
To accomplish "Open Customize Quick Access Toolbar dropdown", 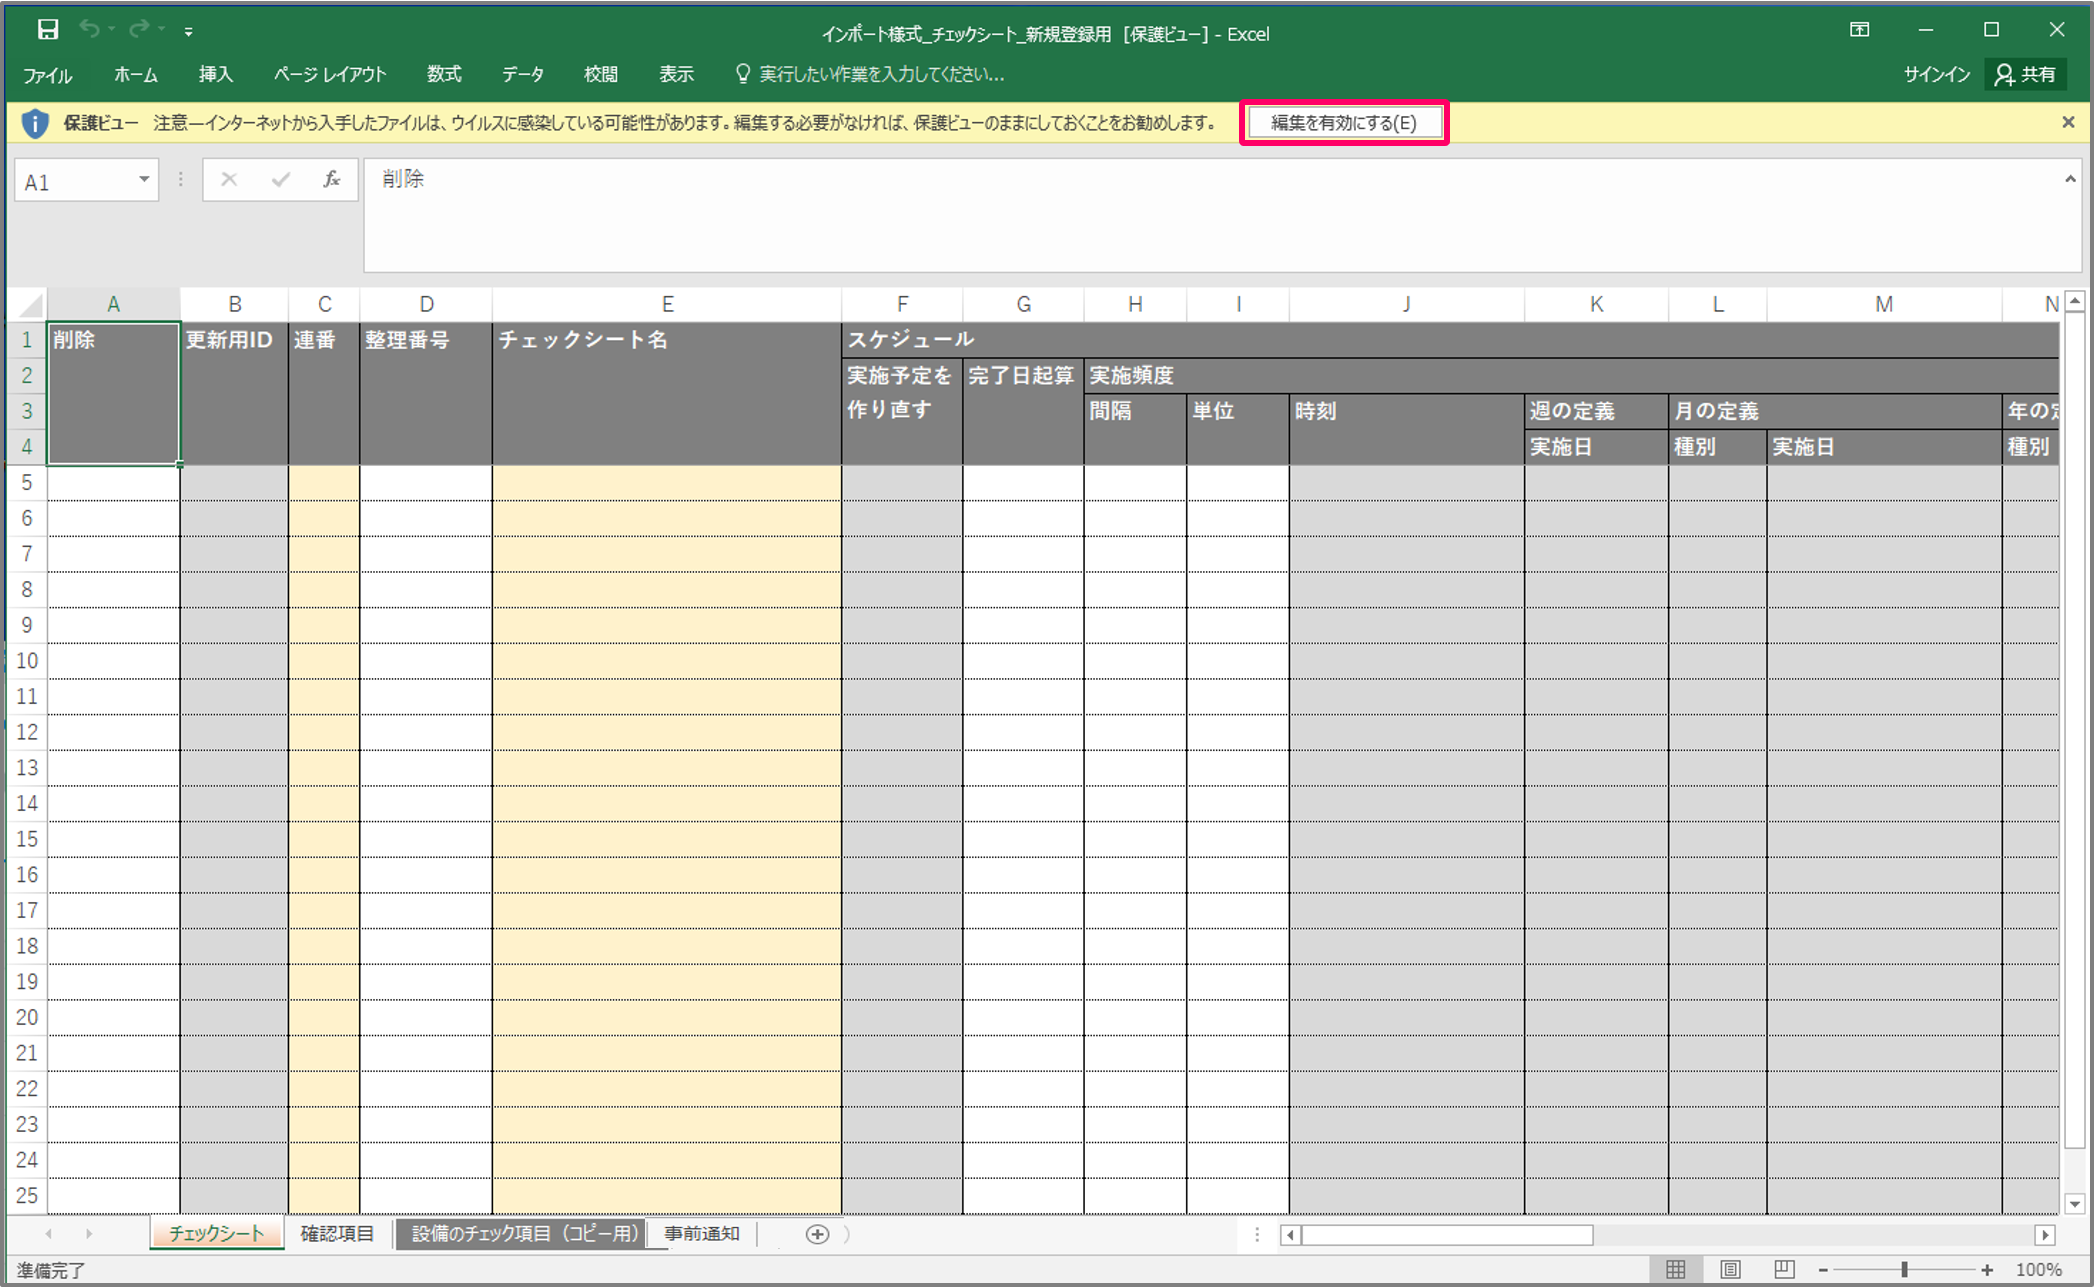I will [x=188, y=32].
